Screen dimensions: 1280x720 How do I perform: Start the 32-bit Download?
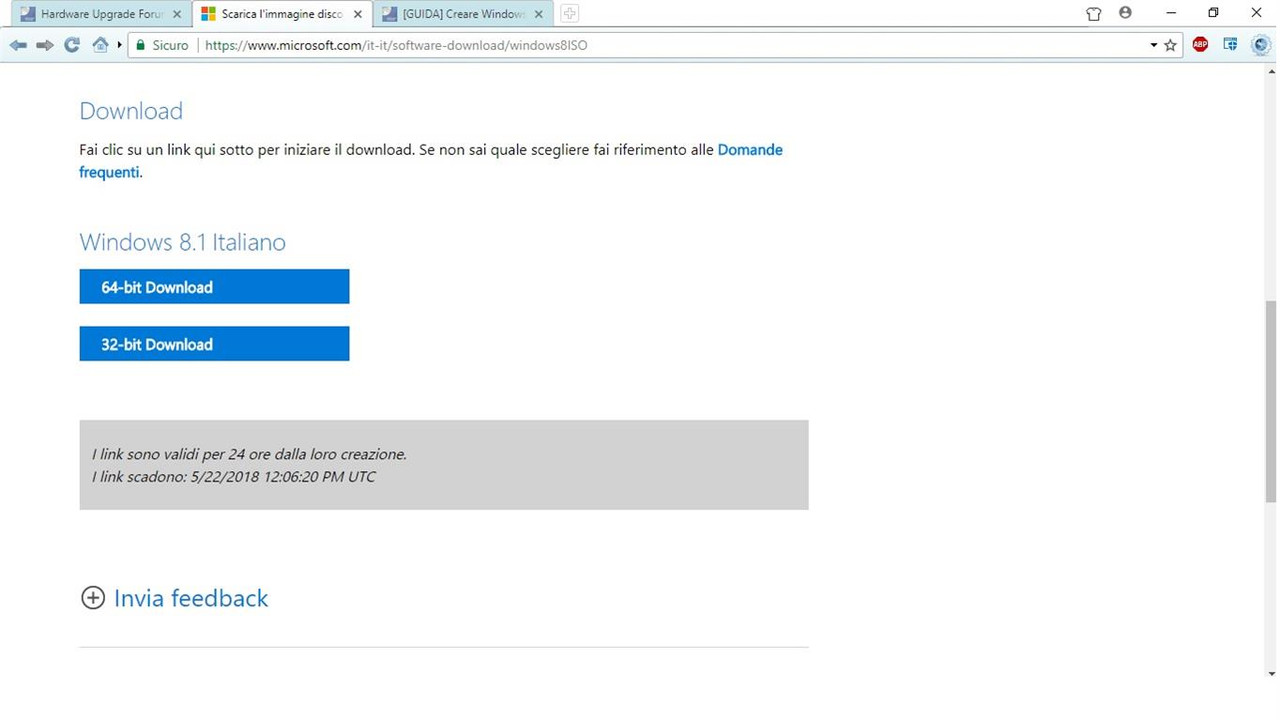coord(213,343)
